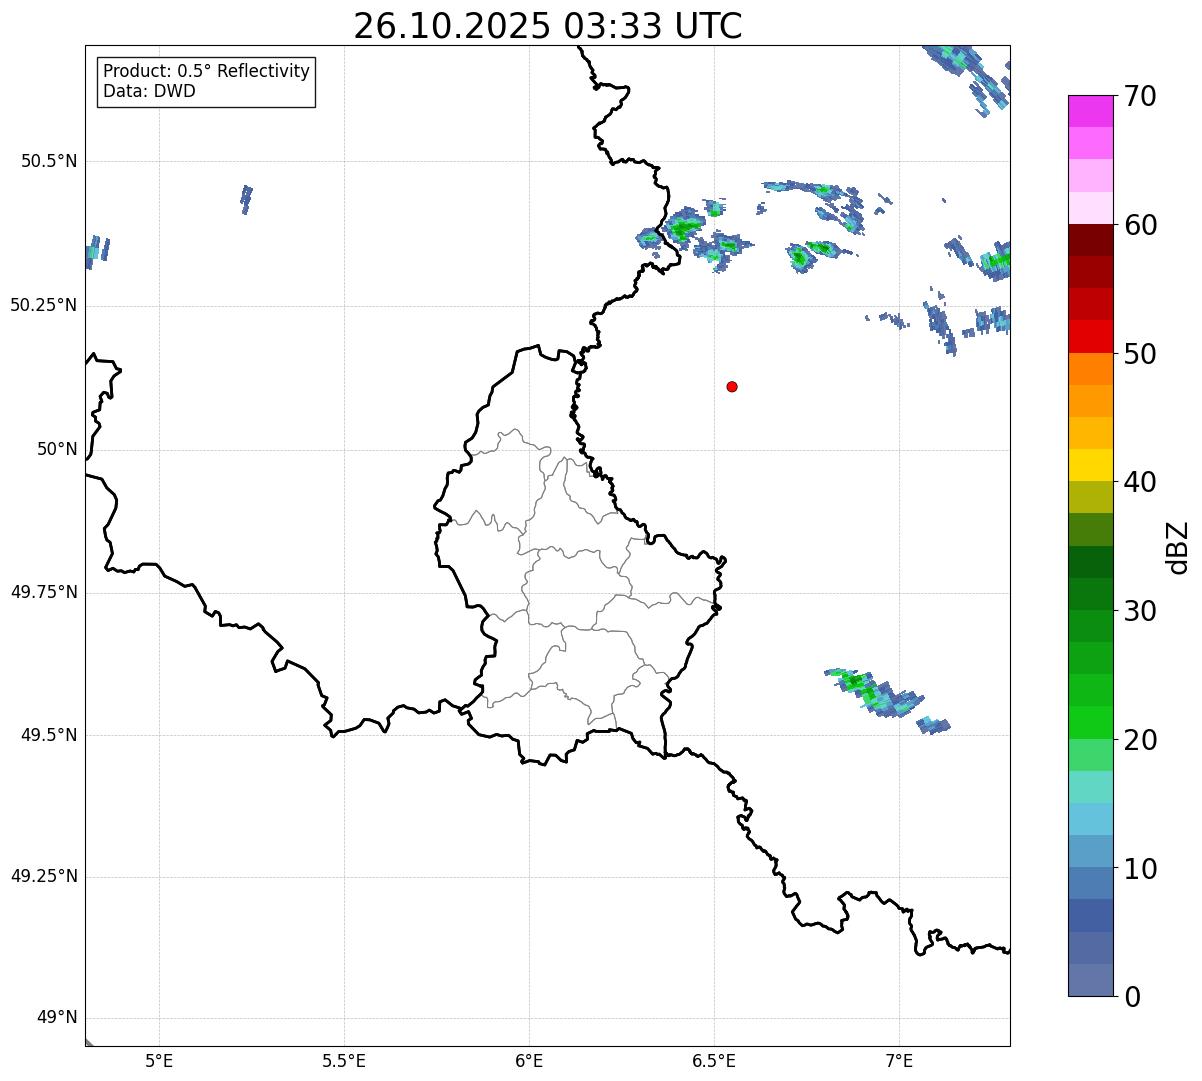This screenshot has height=1081, width=1202.
Task: Select the bright red colorbar swatch above 50 dBZ
Action: [x=1090, y=336]
